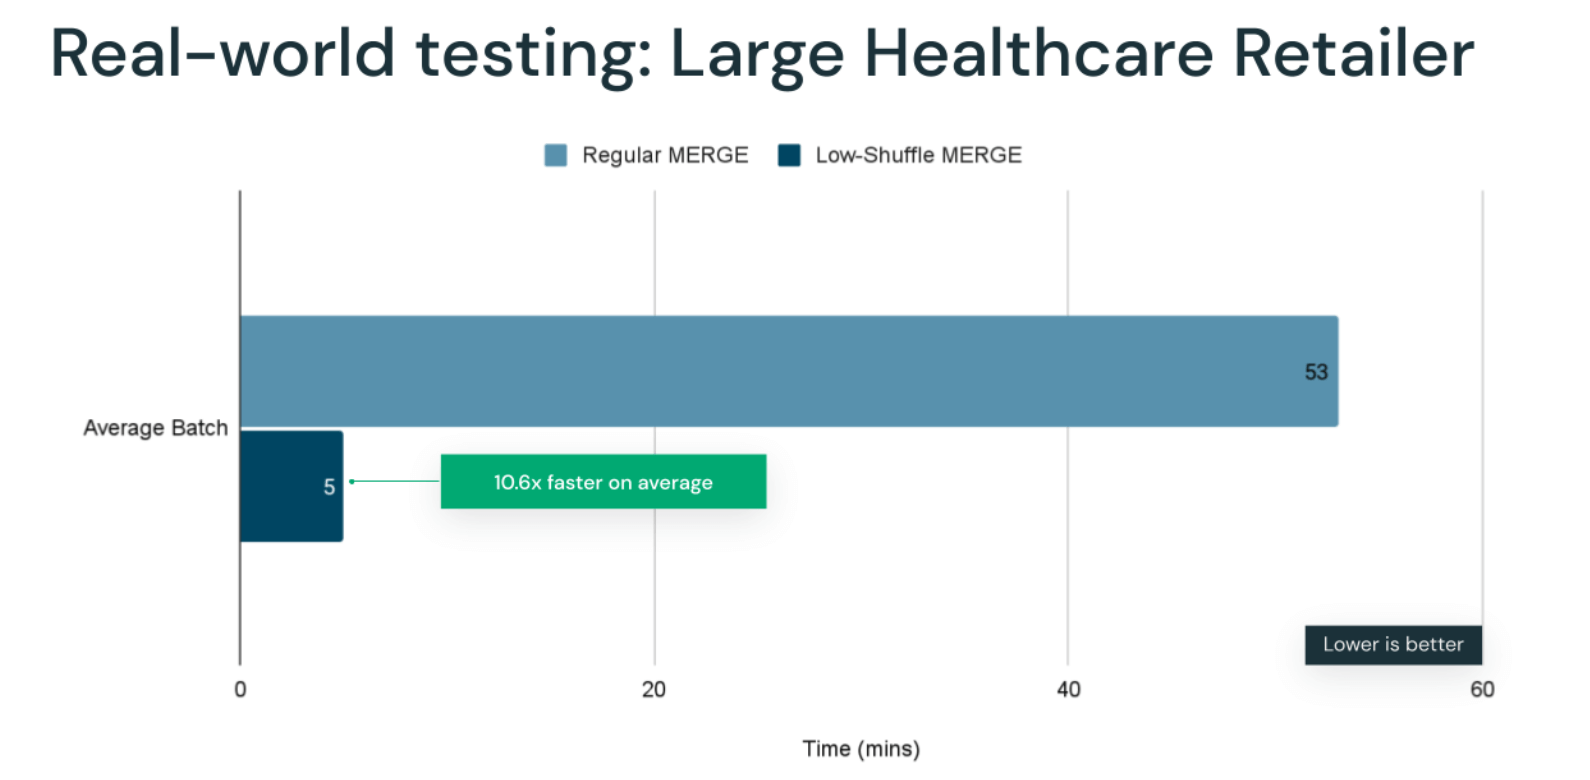Select the Regular MERGE legend label
This screenshot has width=1590, height=780.
(x=665, y=155)
